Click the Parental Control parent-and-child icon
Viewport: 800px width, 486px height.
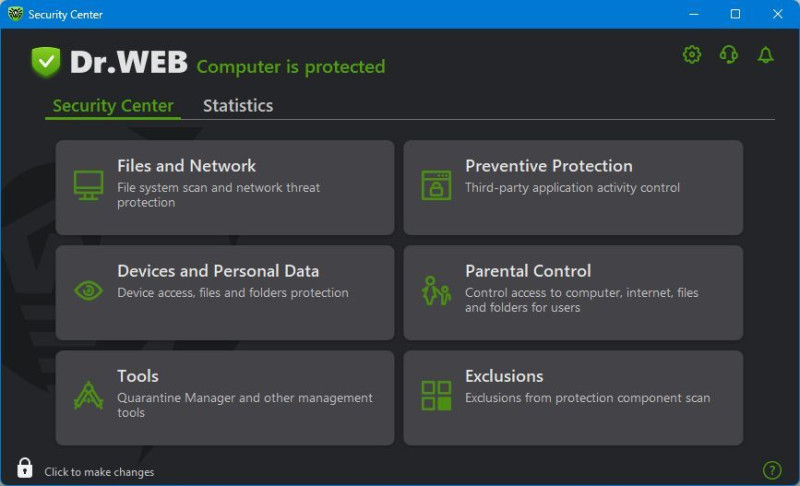[x=436, y=291]
